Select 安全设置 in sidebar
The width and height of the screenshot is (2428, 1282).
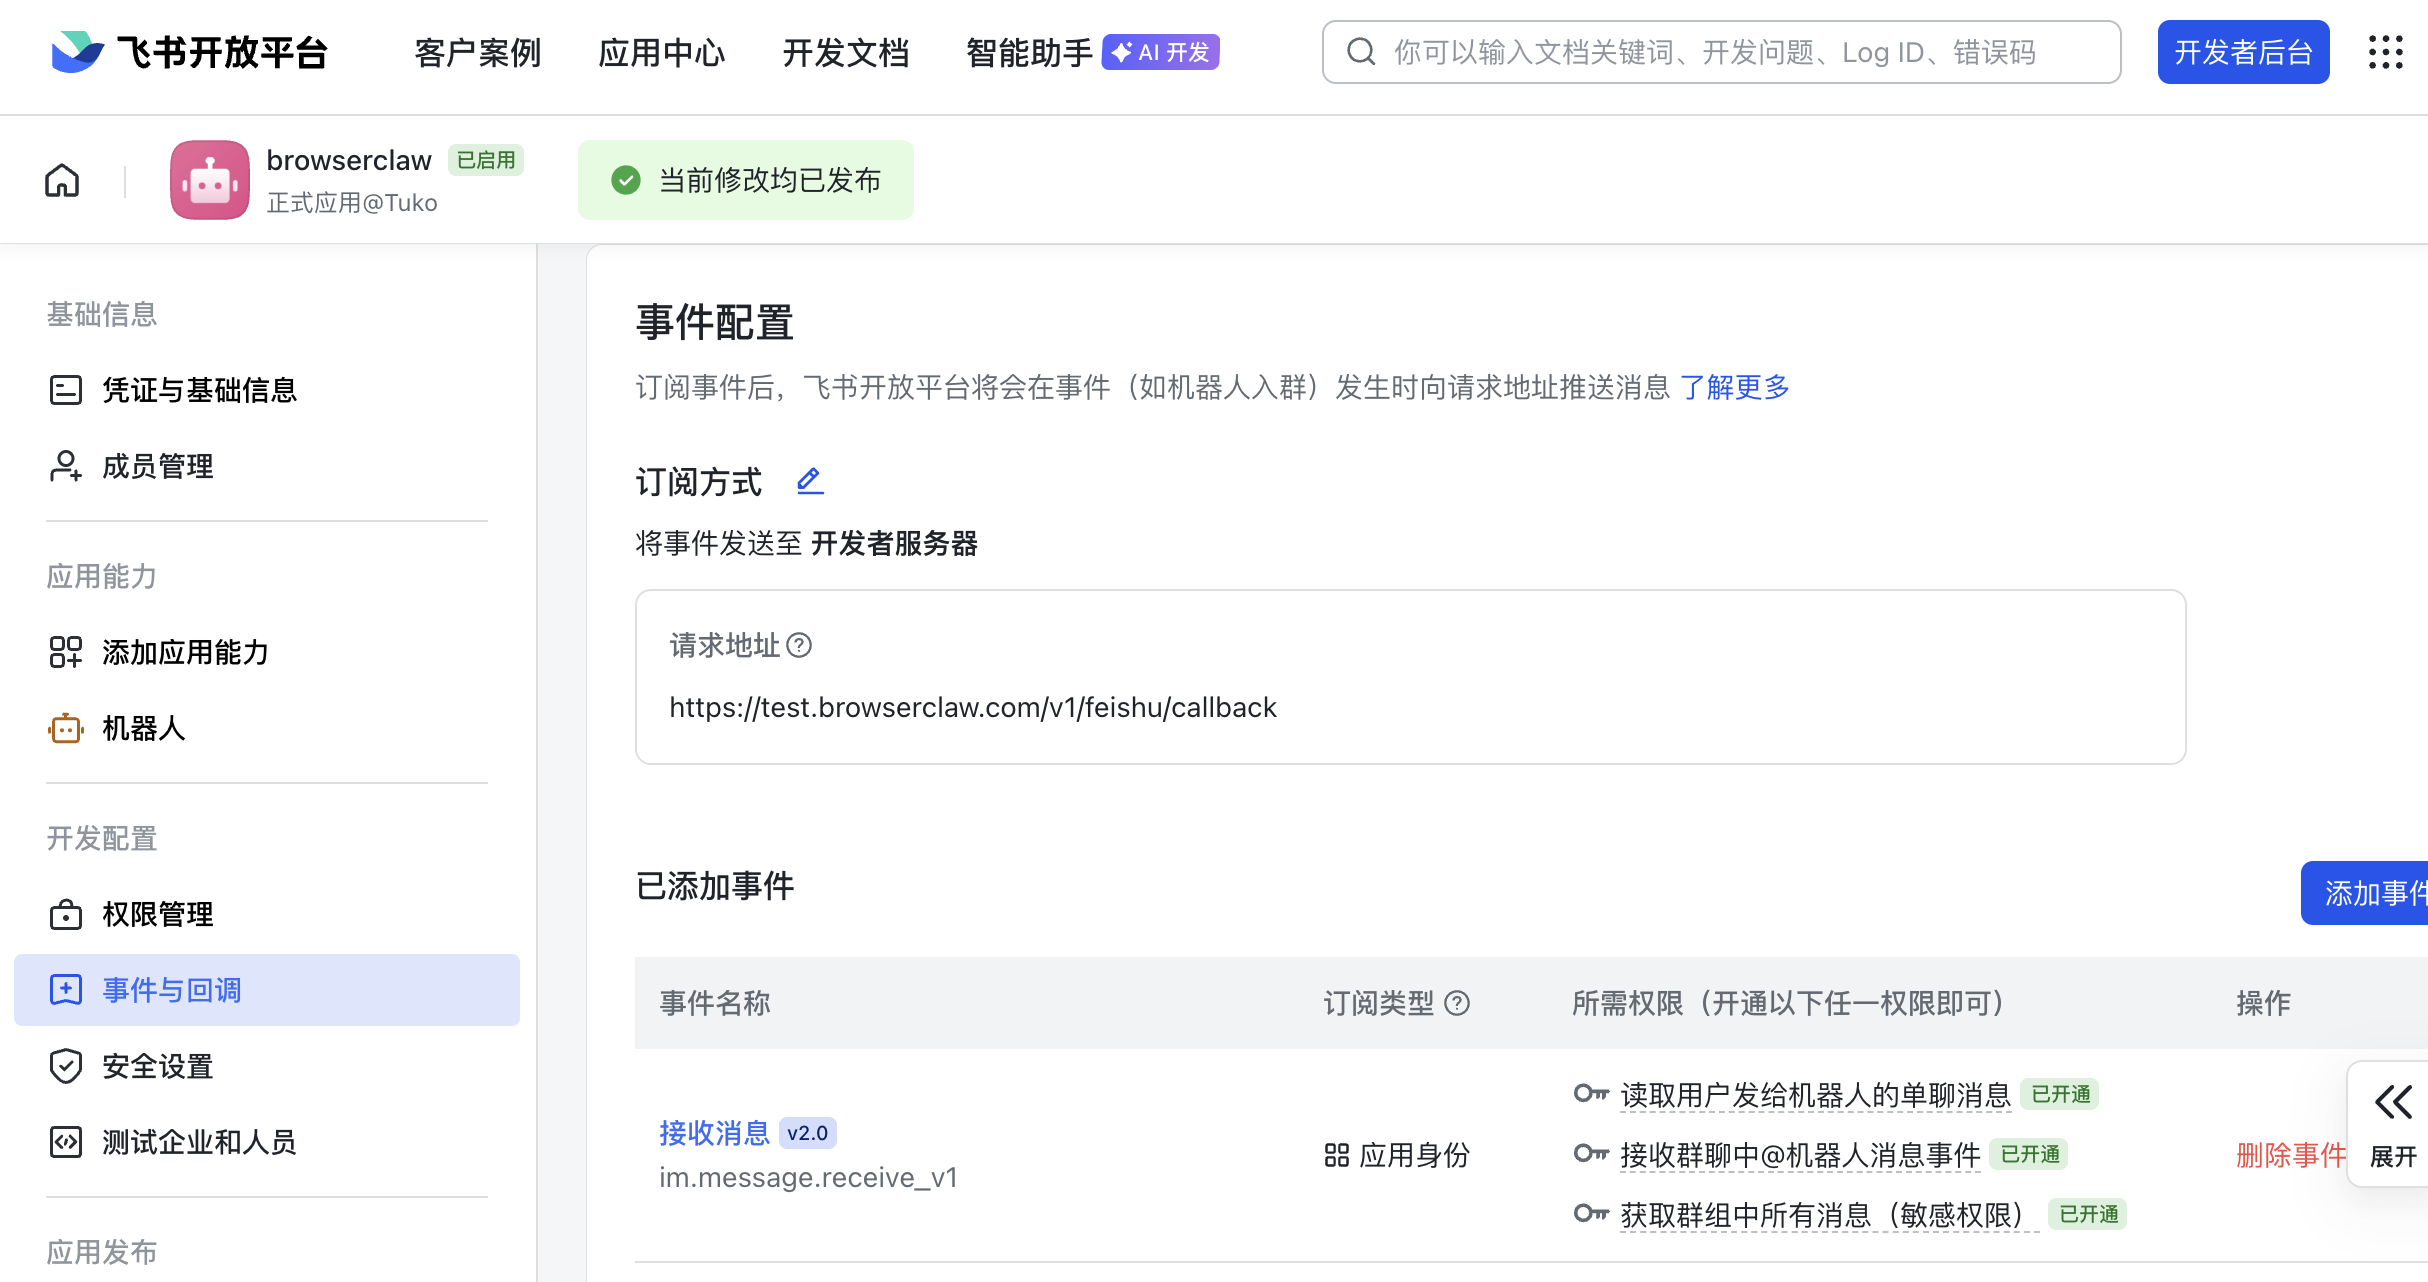(267, 1066)
